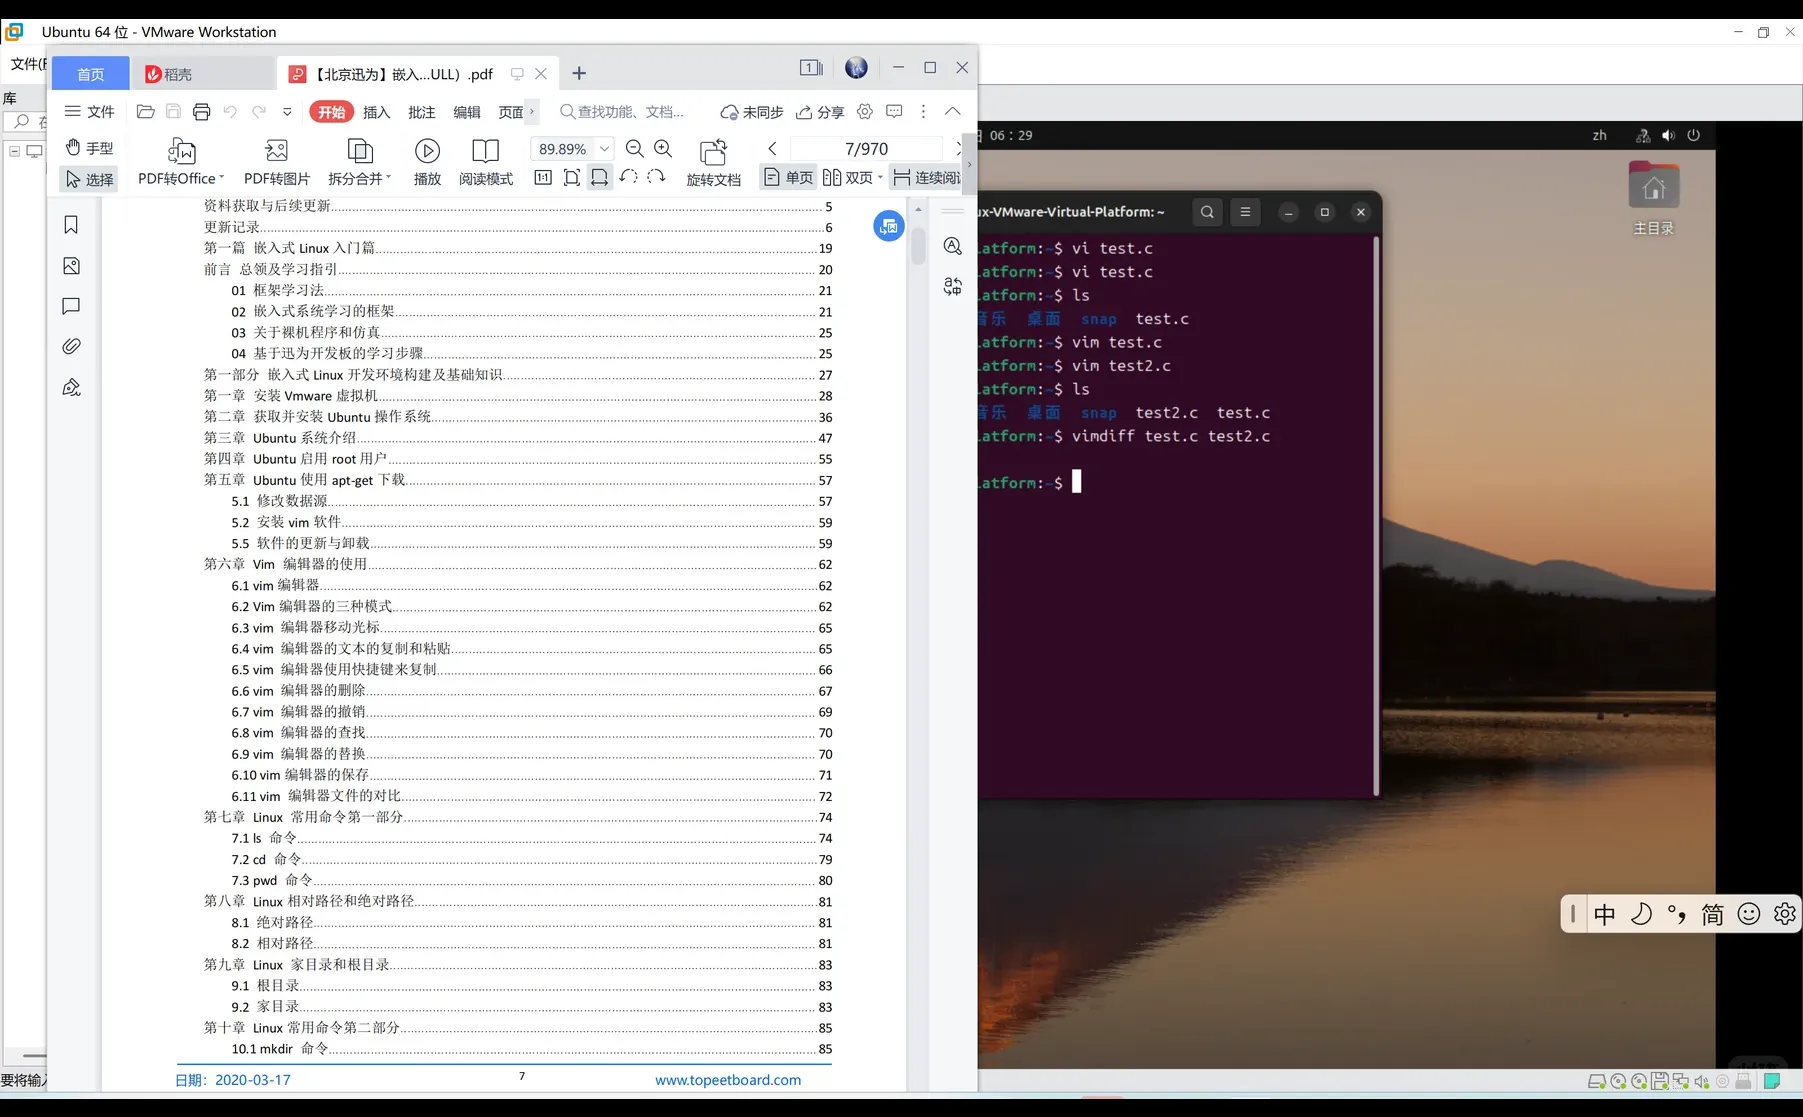Click the 分享 share button

coord(820,112)
